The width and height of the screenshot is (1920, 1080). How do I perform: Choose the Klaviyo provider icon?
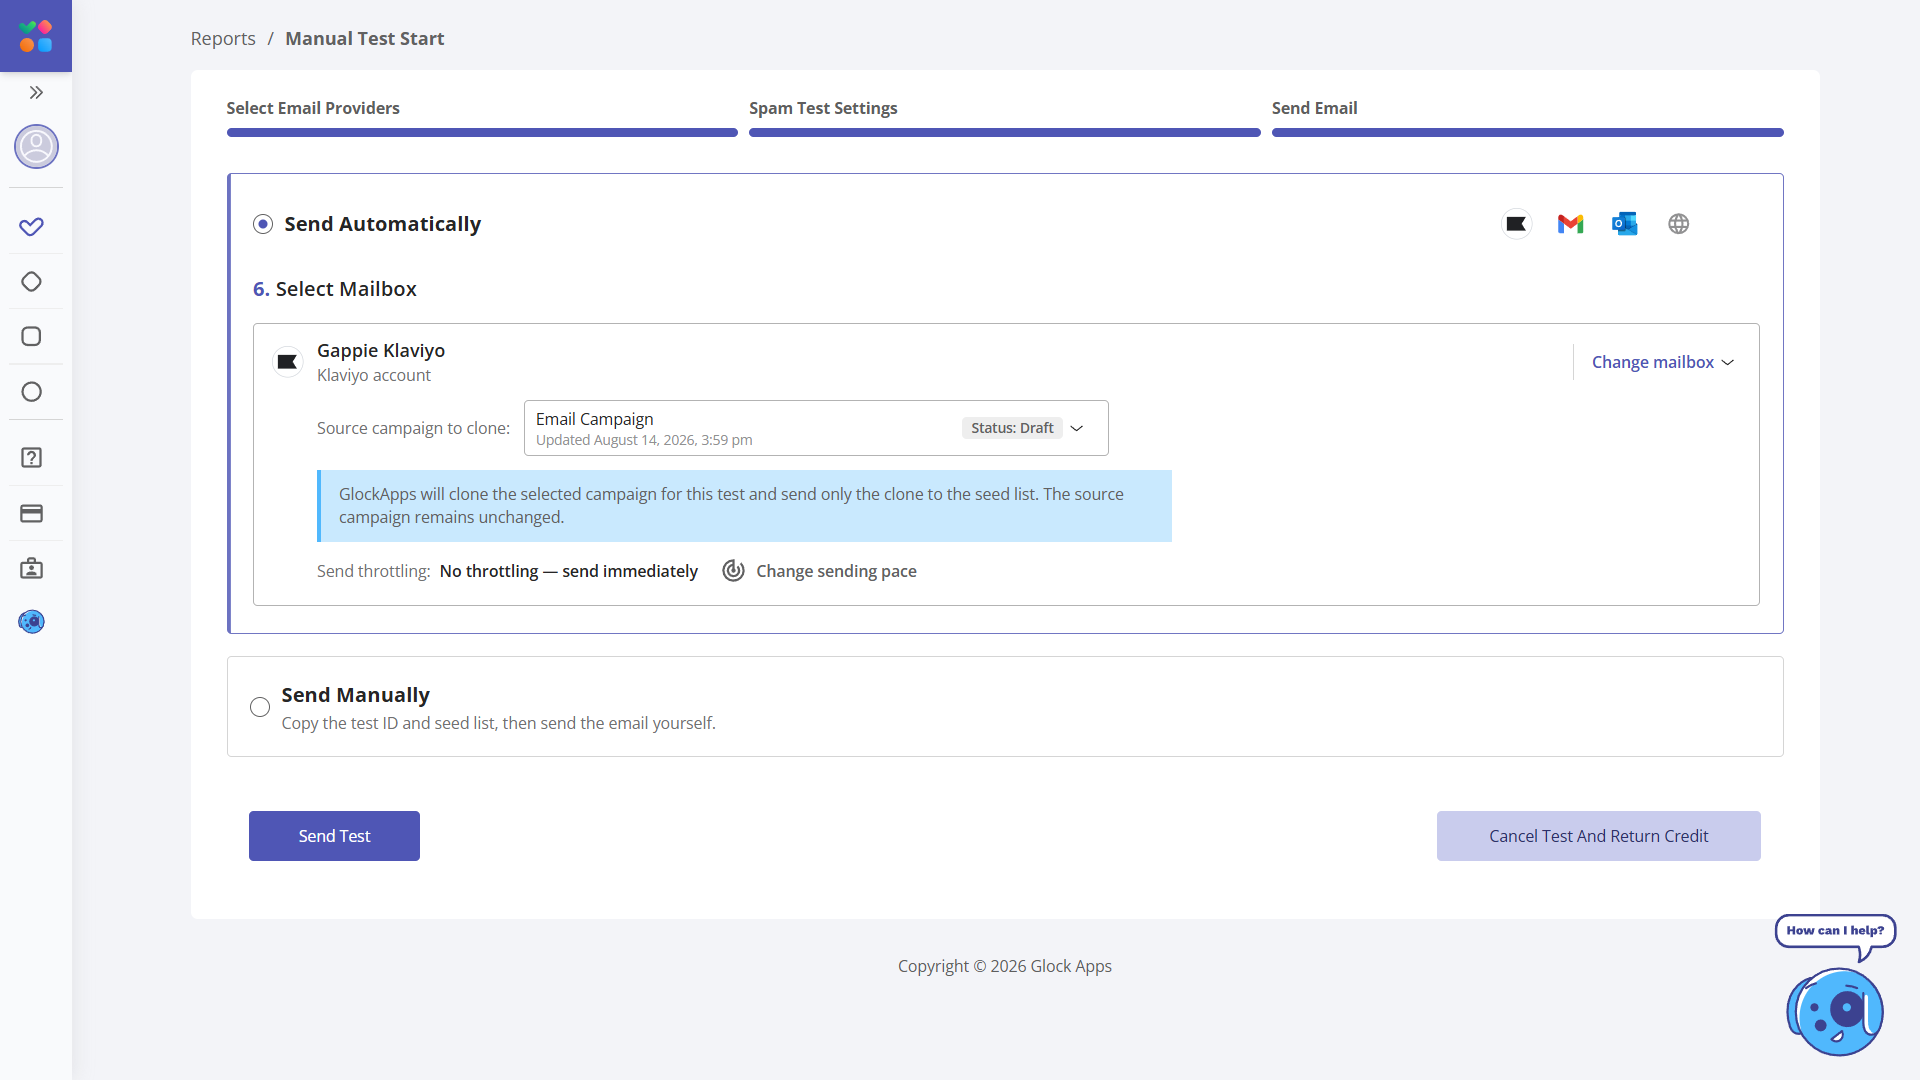pos(1516,224)
